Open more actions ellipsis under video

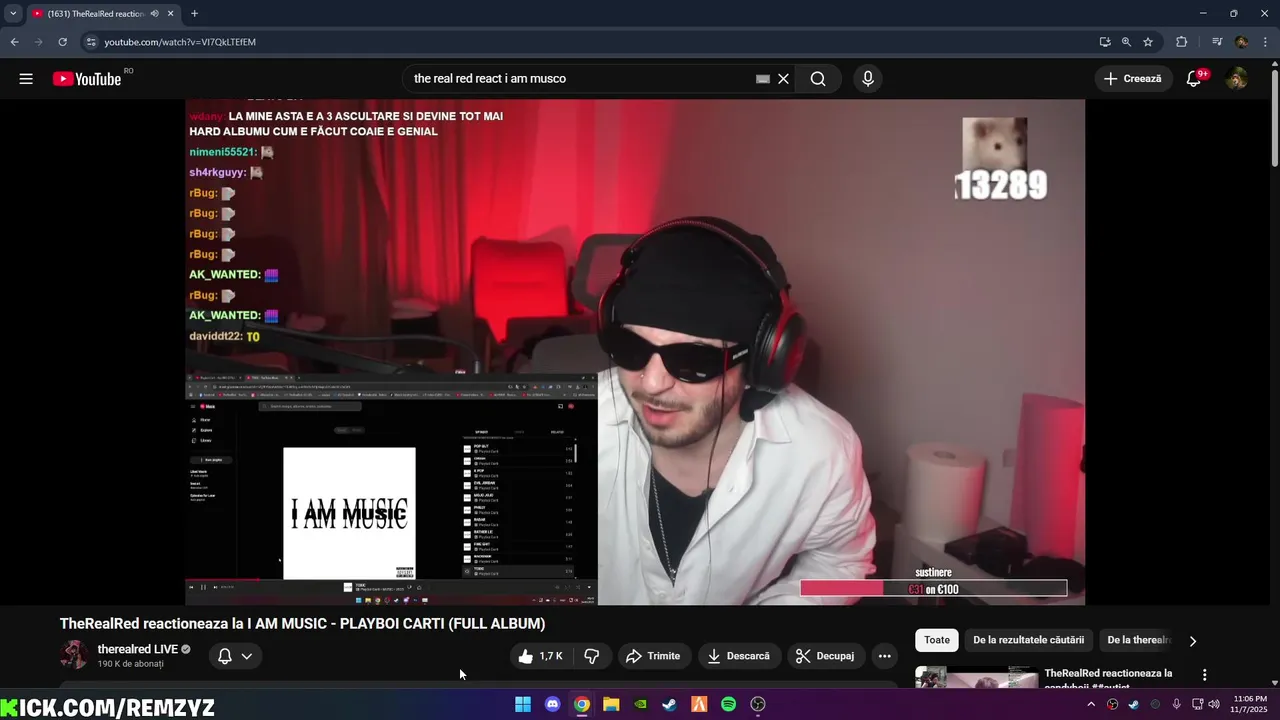[x=884, y=656]
